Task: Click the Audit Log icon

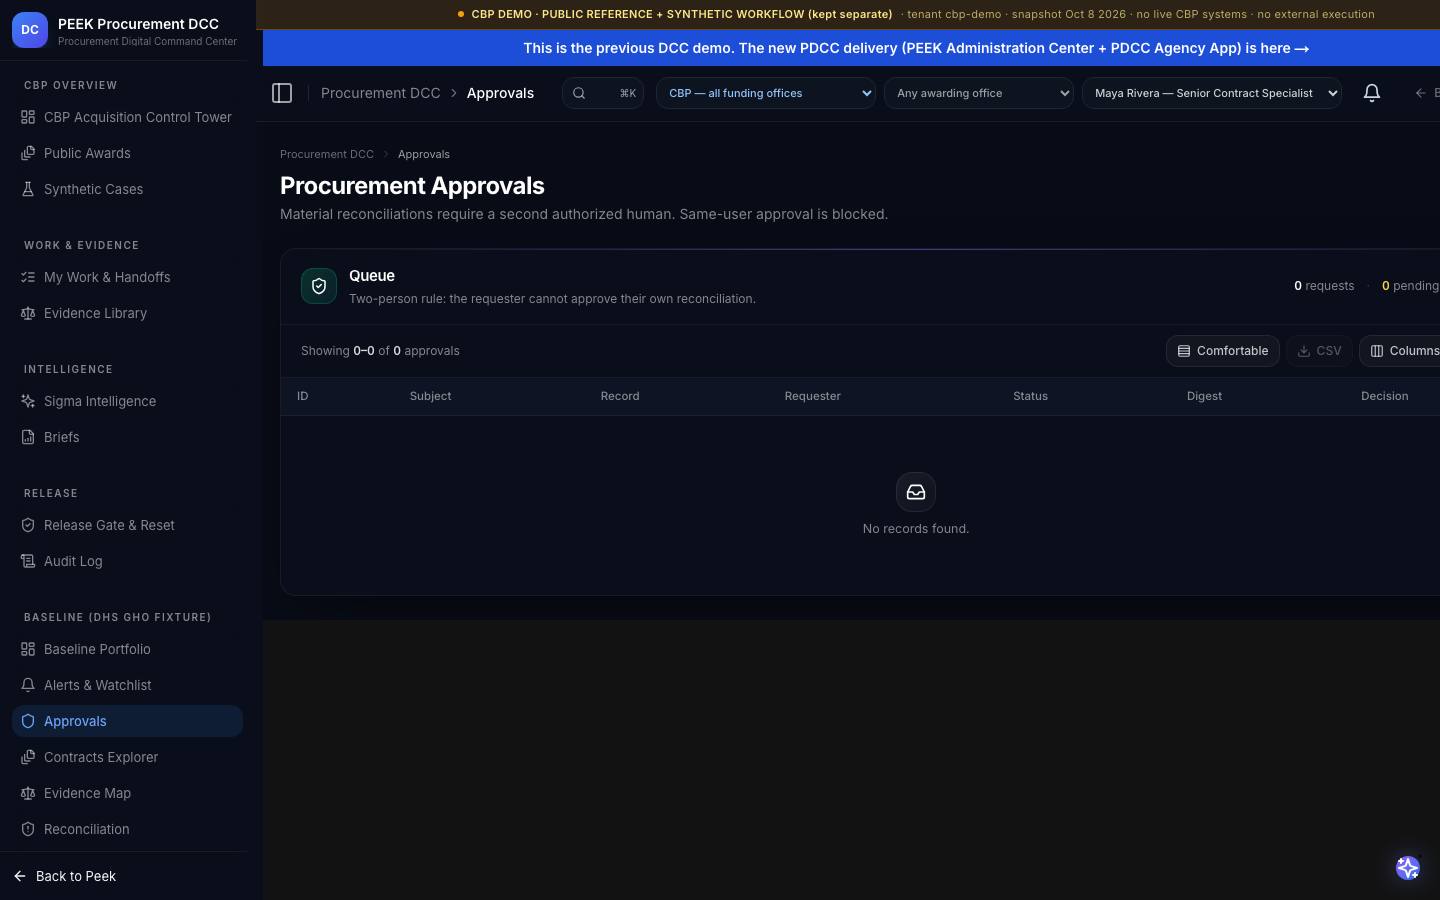Action: pos(28,561)
